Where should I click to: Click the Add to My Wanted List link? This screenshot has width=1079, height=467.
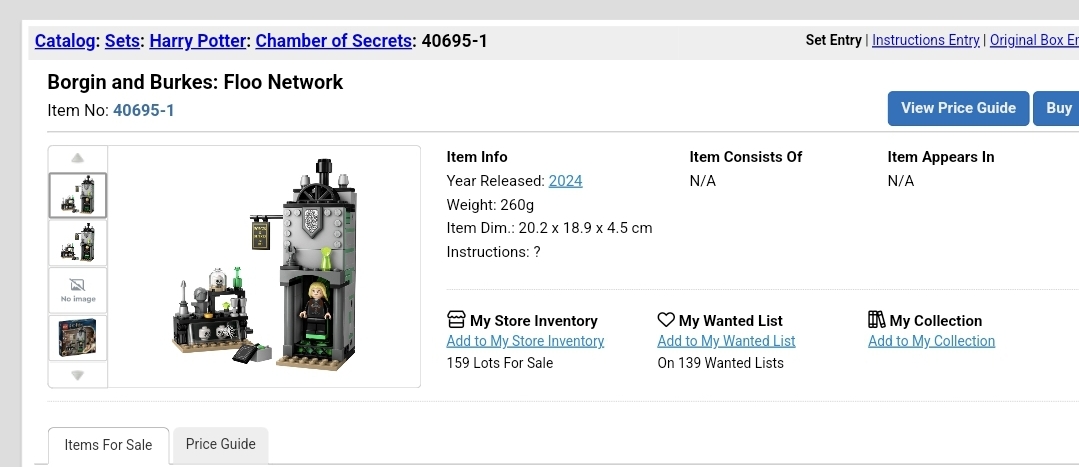coord(726,341)
